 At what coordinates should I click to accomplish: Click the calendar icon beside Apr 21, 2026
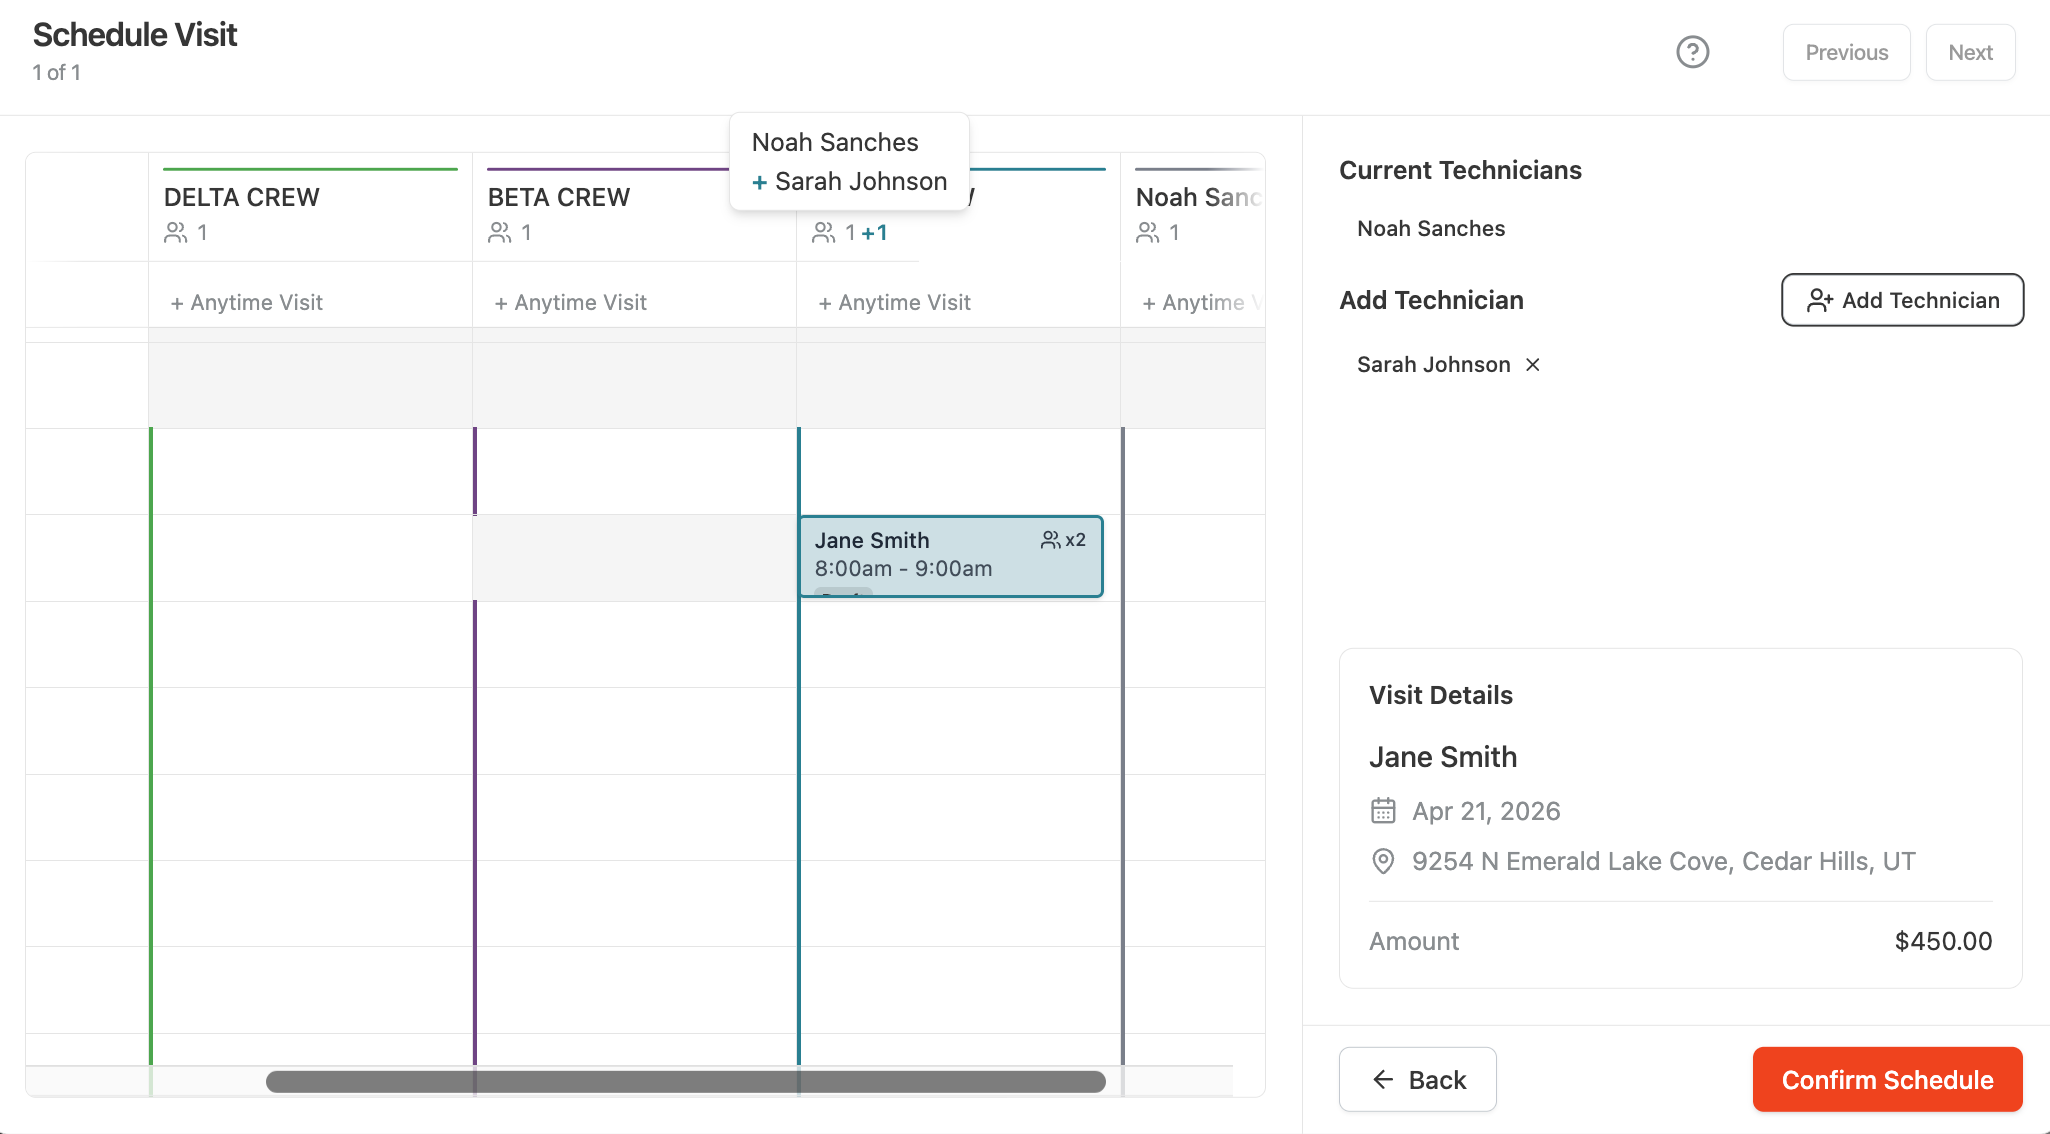coord(1383,810)
